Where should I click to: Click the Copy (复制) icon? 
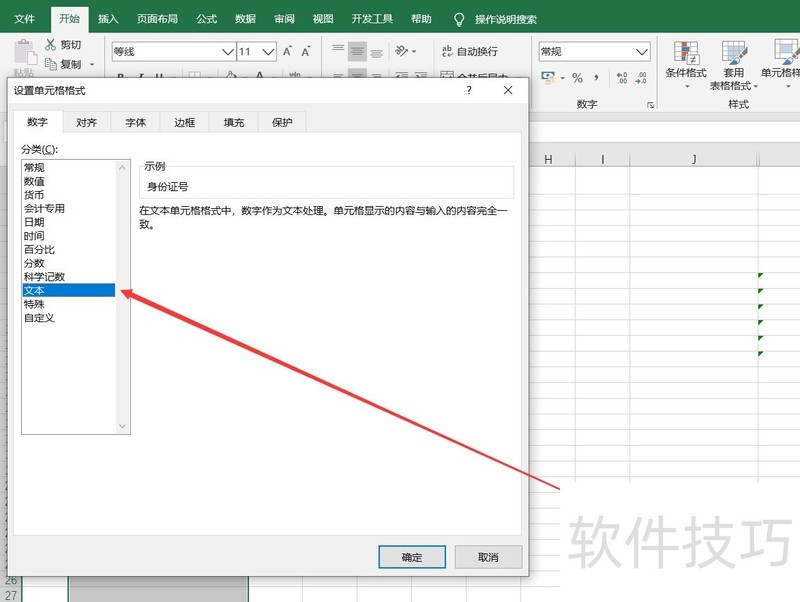coord(50,65)
